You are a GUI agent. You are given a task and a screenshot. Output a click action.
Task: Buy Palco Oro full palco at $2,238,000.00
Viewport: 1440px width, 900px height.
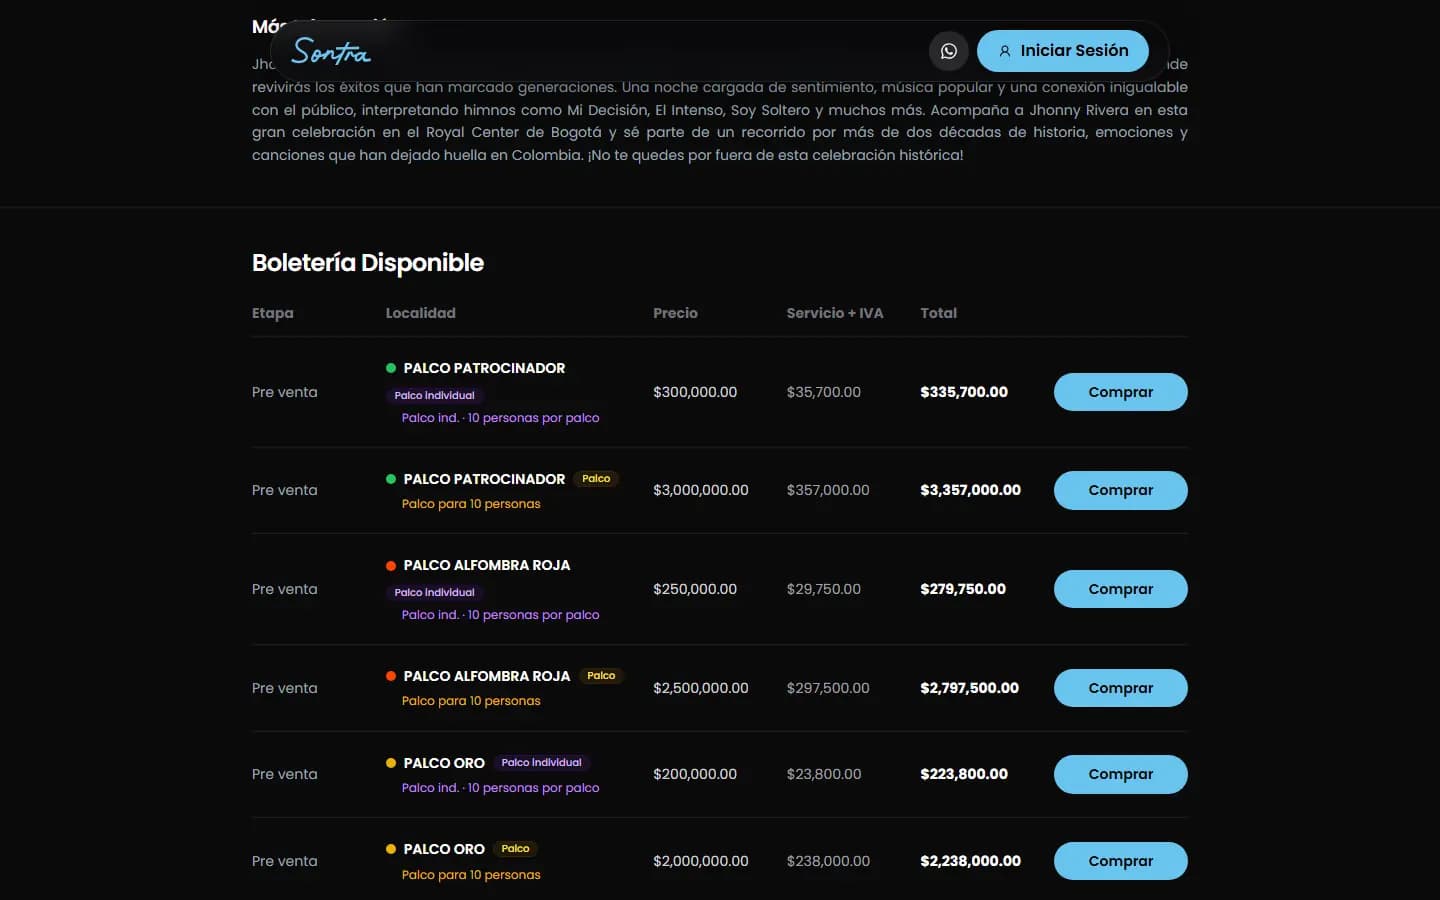1120,861
